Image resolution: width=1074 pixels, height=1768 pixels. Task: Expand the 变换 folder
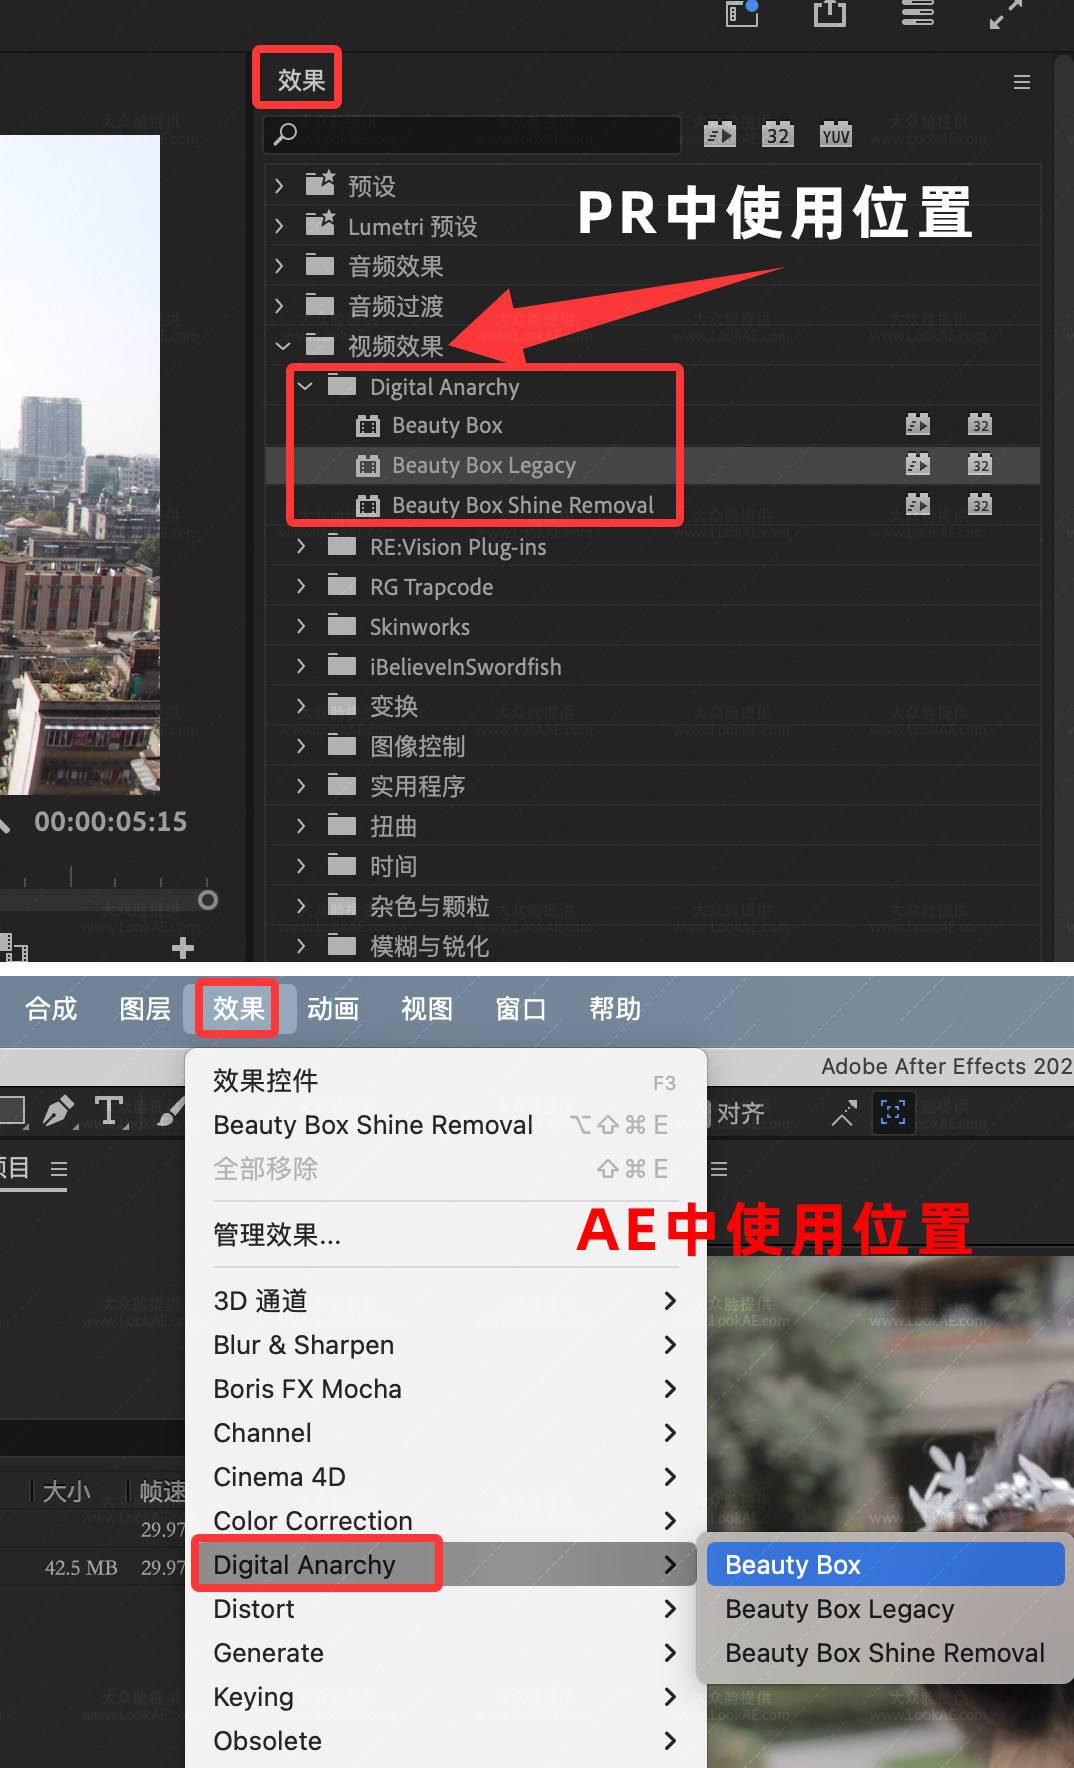[301, 706]
